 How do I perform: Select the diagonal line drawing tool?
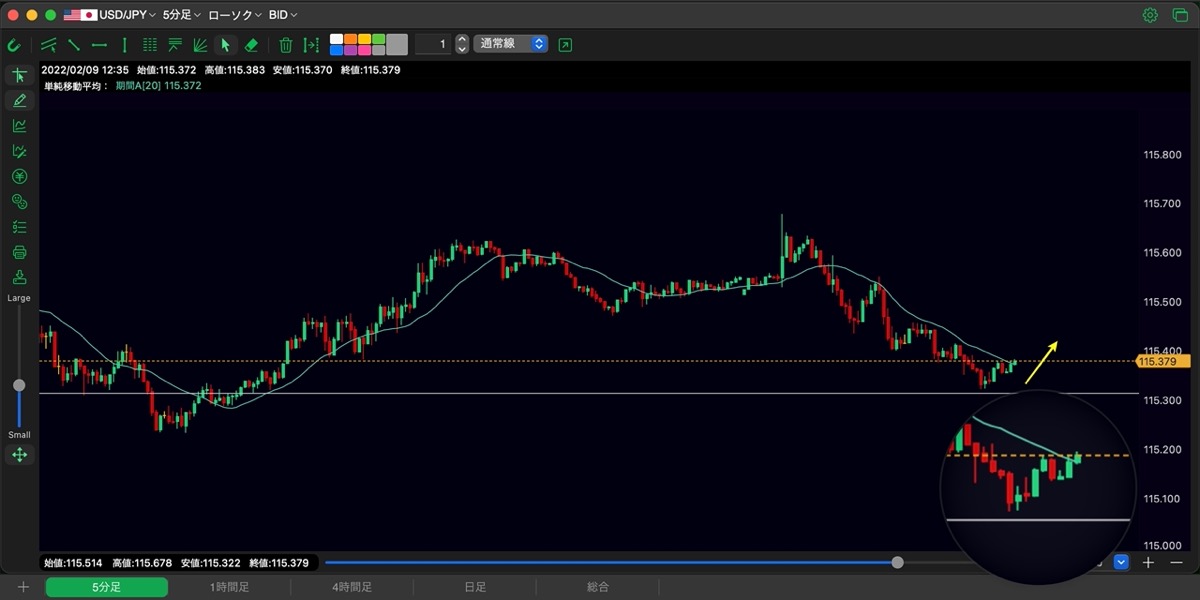click(74, 45)
